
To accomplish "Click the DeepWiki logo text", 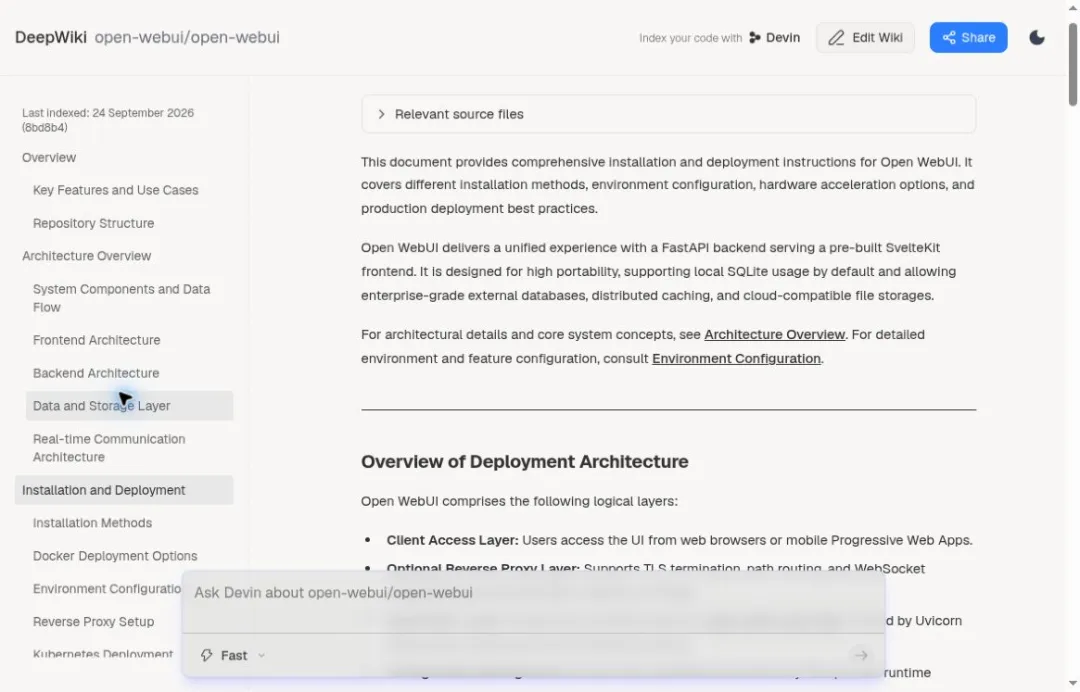I will coord(51,37).
